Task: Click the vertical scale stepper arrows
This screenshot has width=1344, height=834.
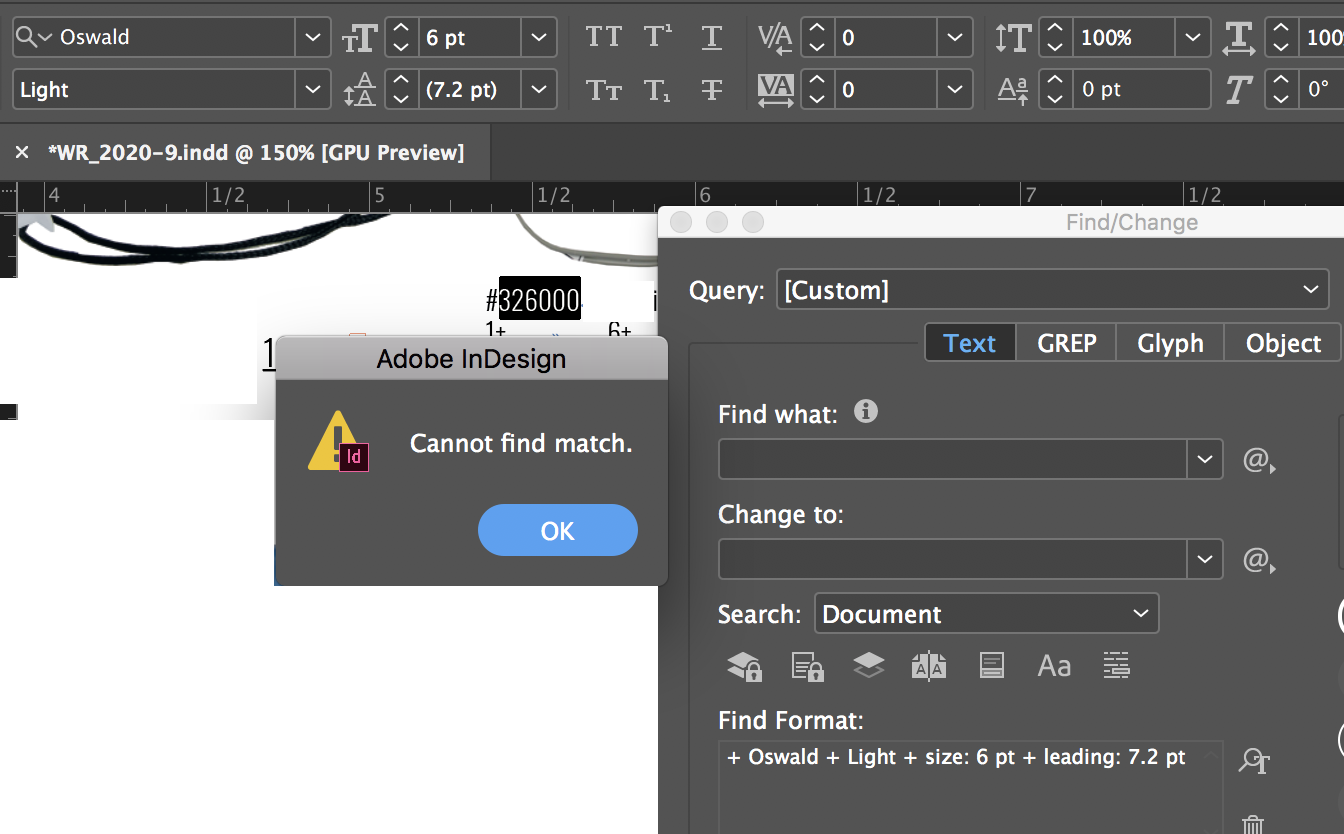Action: (x=1055, y=38)
